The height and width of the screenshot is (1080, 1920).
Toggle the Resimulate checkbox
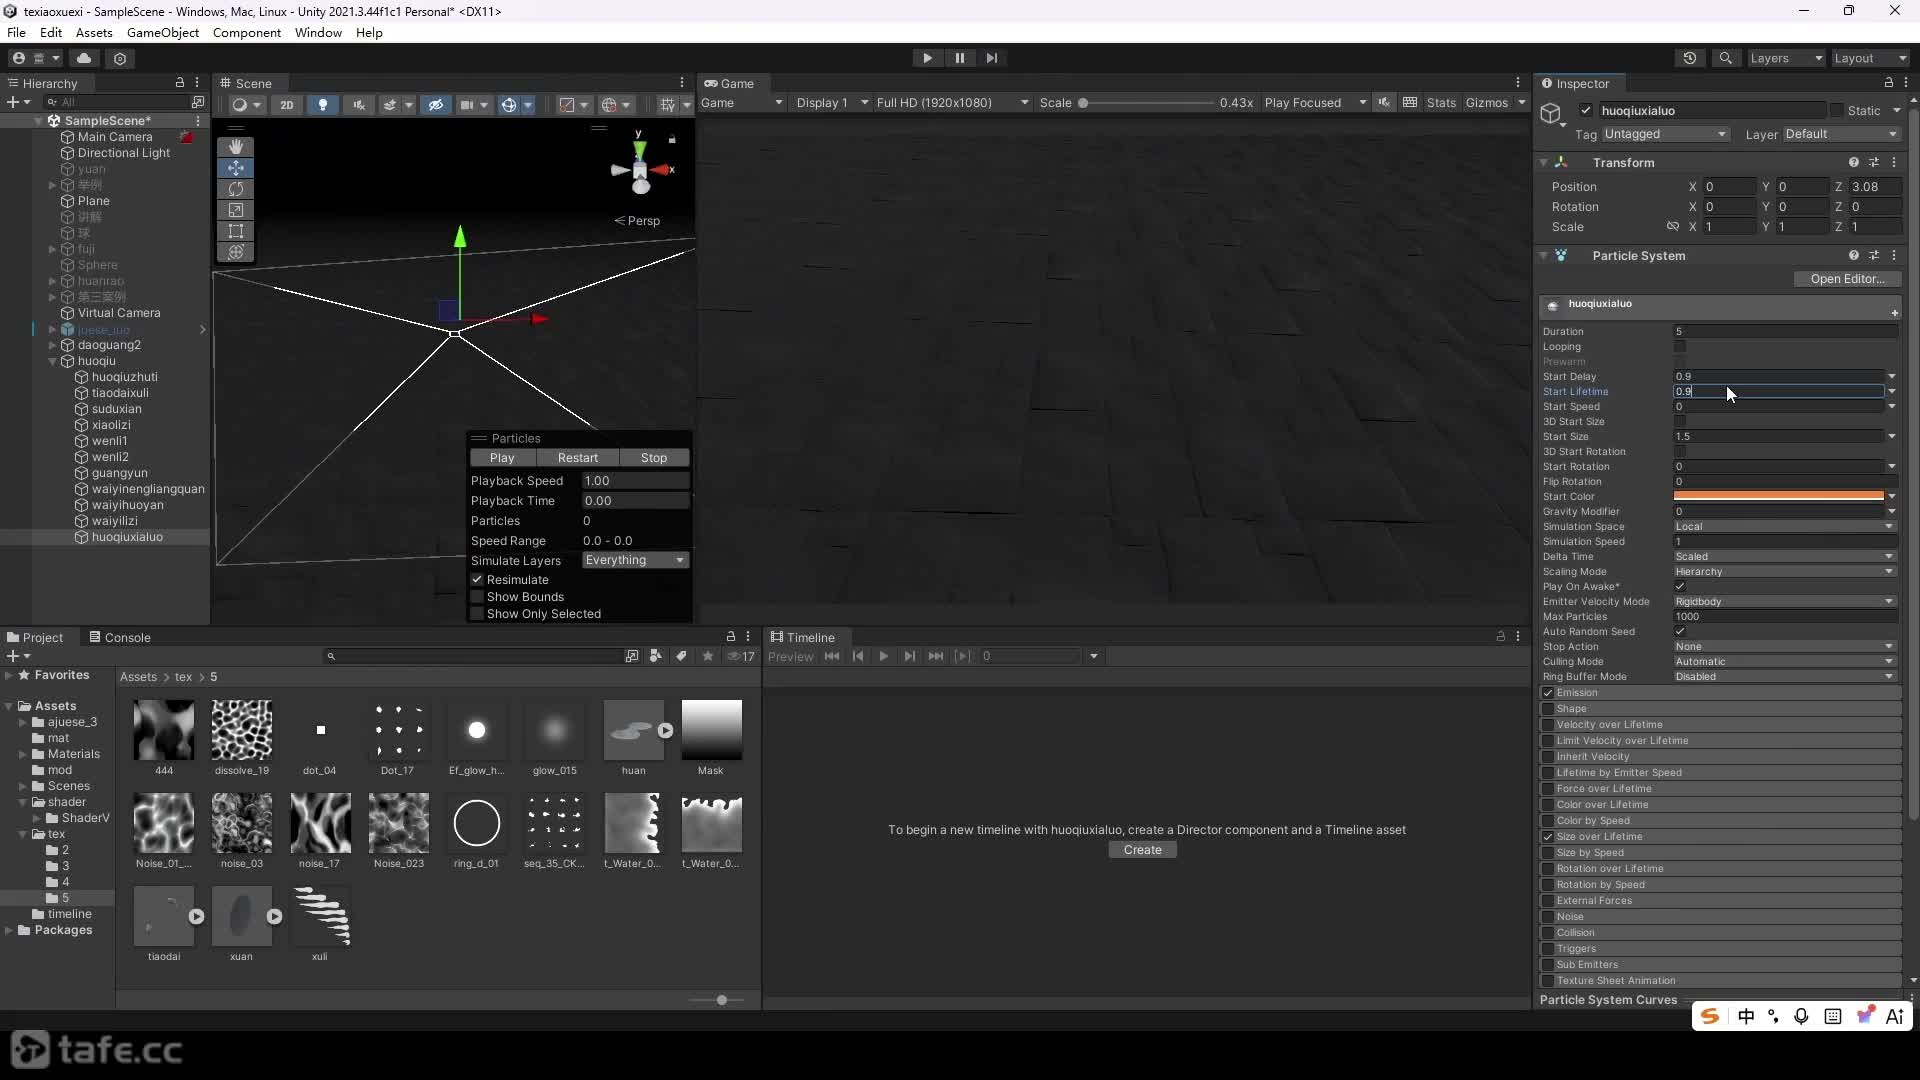477,580
